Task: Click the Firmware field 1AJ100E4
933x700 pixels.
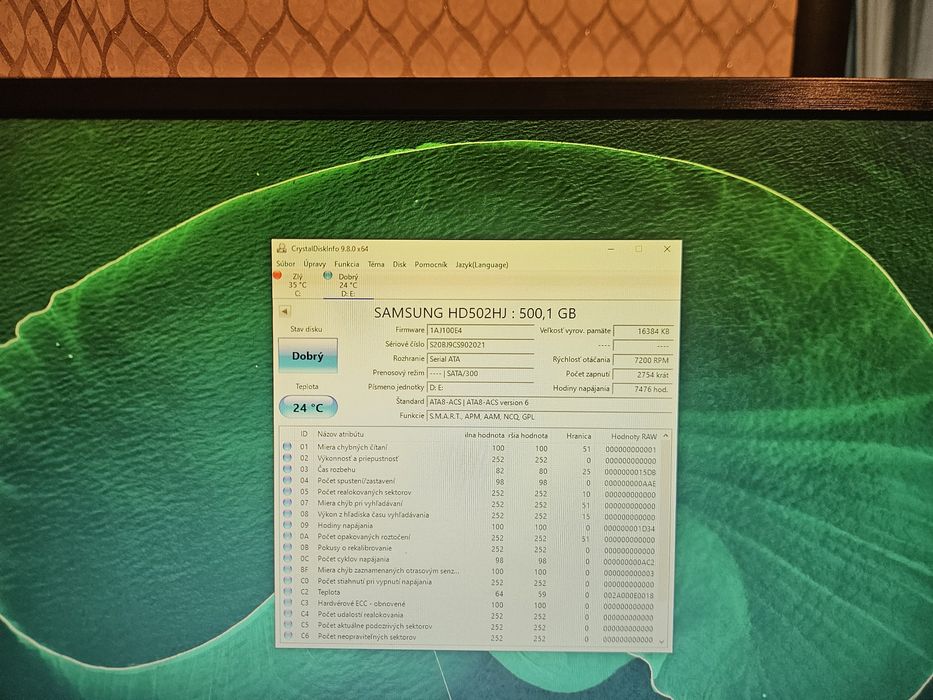Action: coord(480,330)
